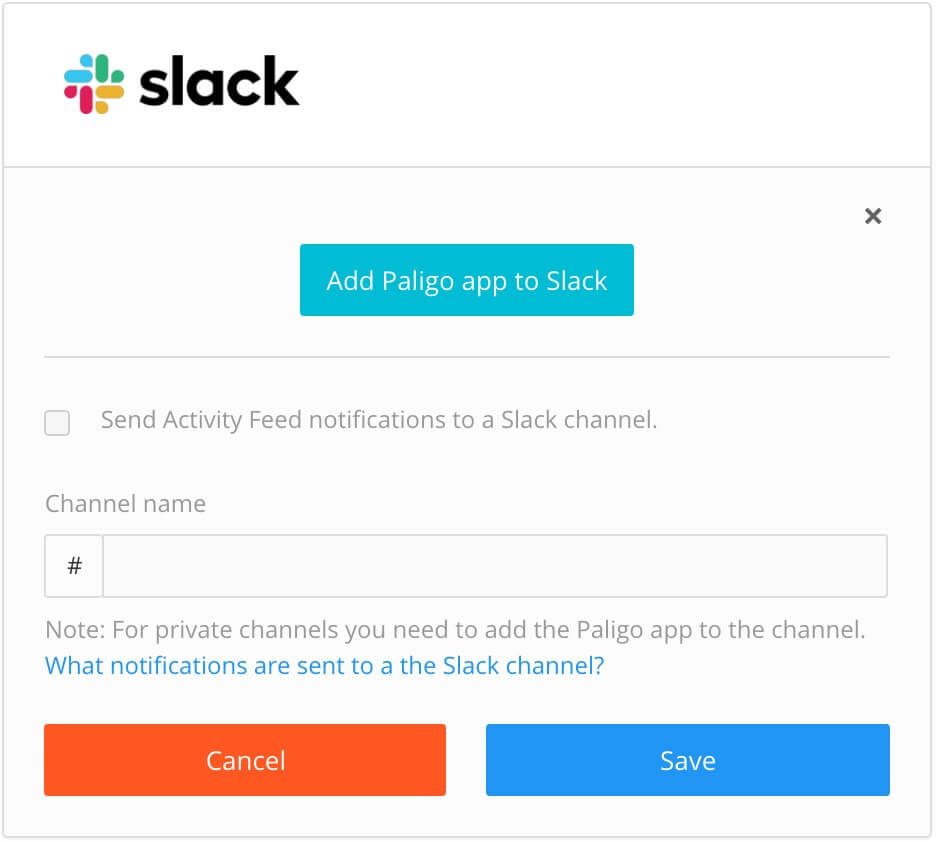Select the Channel name input field

495,565
